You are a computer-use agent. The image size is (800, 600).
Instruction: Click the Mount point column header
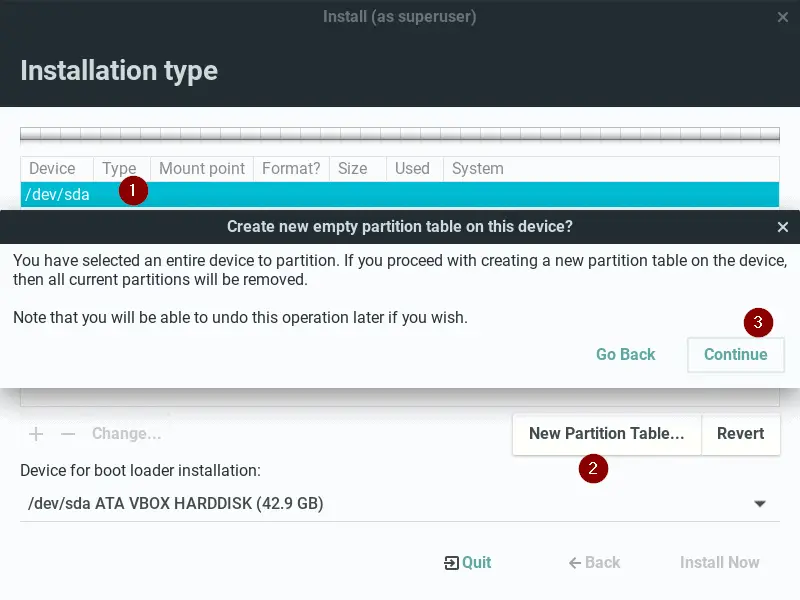click(x=202, y=169)
